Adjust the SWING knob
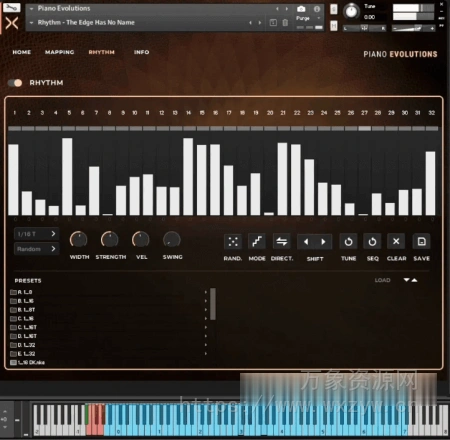The height and width of the screenshot is (440, 450). tap(172, 240)
